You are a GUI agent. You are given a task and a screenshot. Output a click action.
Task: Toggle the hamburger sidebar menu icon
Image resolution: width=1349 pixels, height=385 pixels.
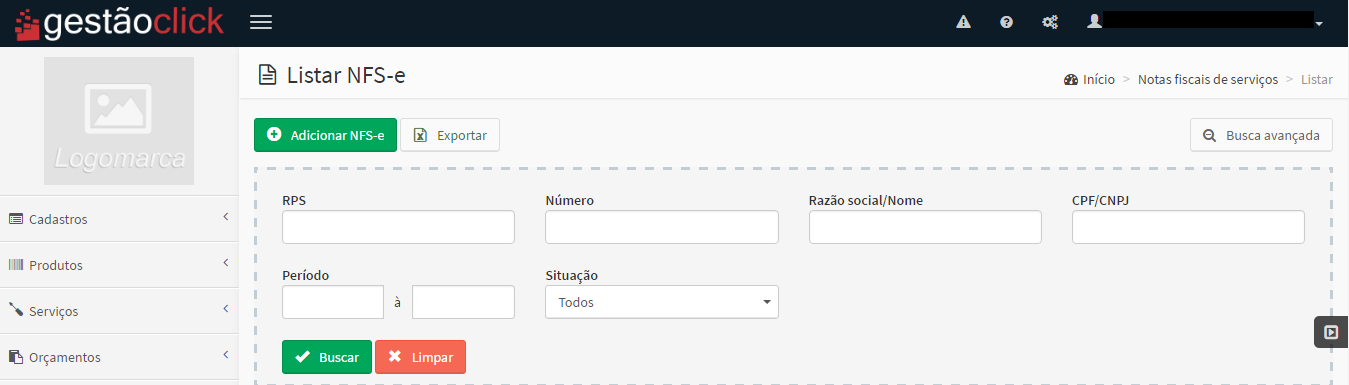(260, 22)
